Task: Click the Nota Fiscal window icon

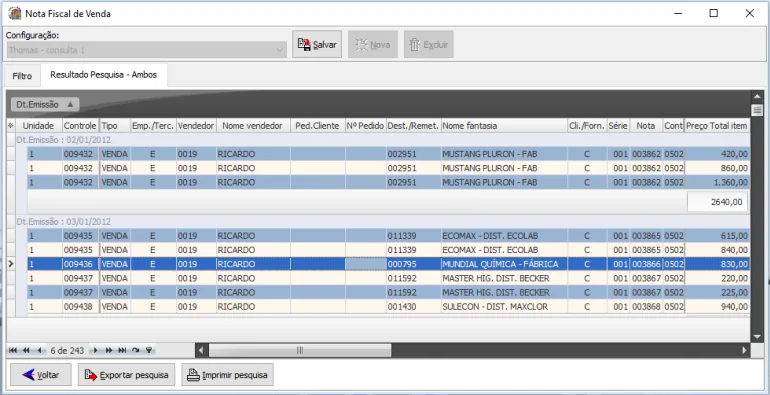Action: tap(15, 13)
